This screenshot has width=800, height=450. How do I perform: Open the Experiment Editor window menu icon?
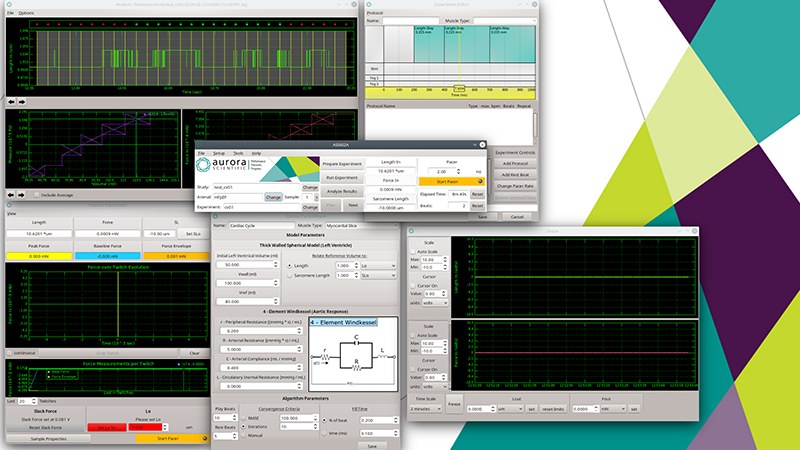pyautogui.click(x=369, y=5)
